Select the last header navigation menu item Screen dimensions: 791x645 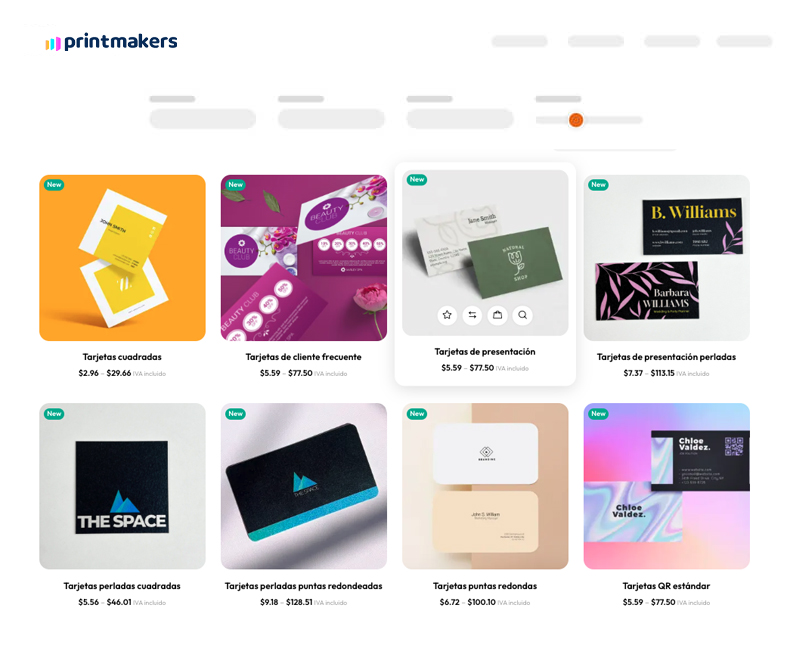745,41
